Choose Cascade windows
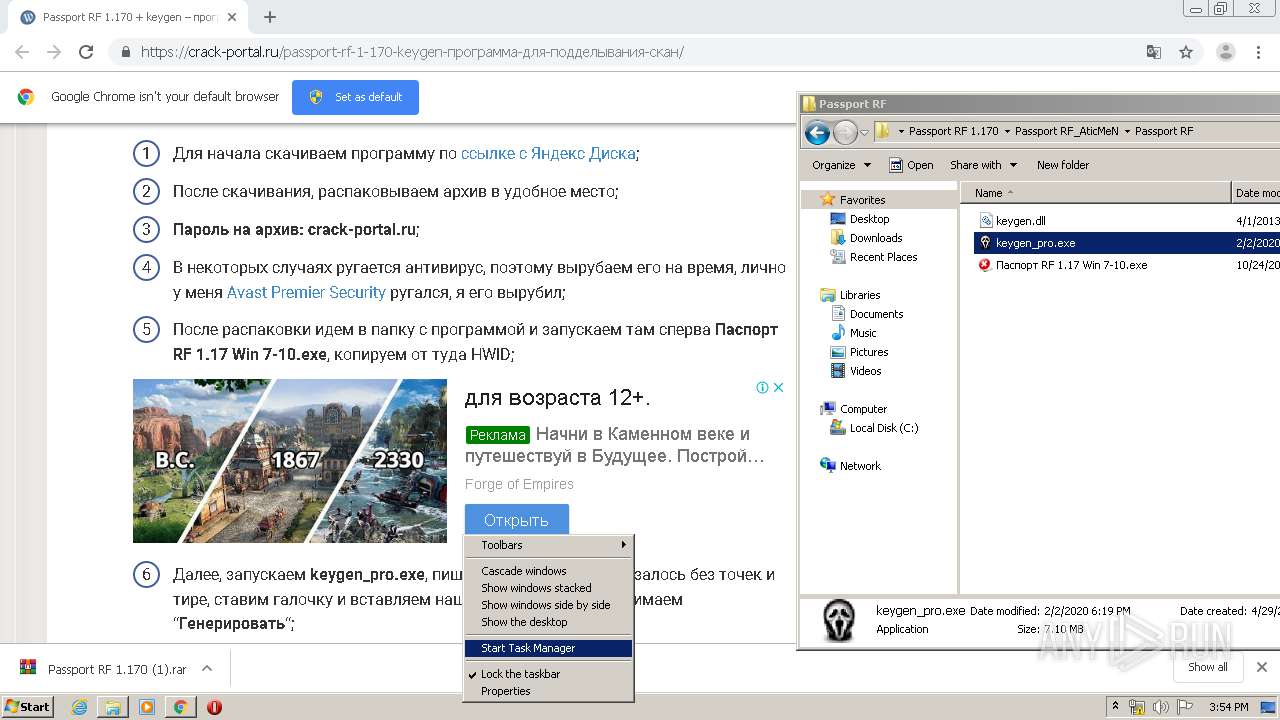The width and height of the screenshot is (1280, 720). point(549,571)
